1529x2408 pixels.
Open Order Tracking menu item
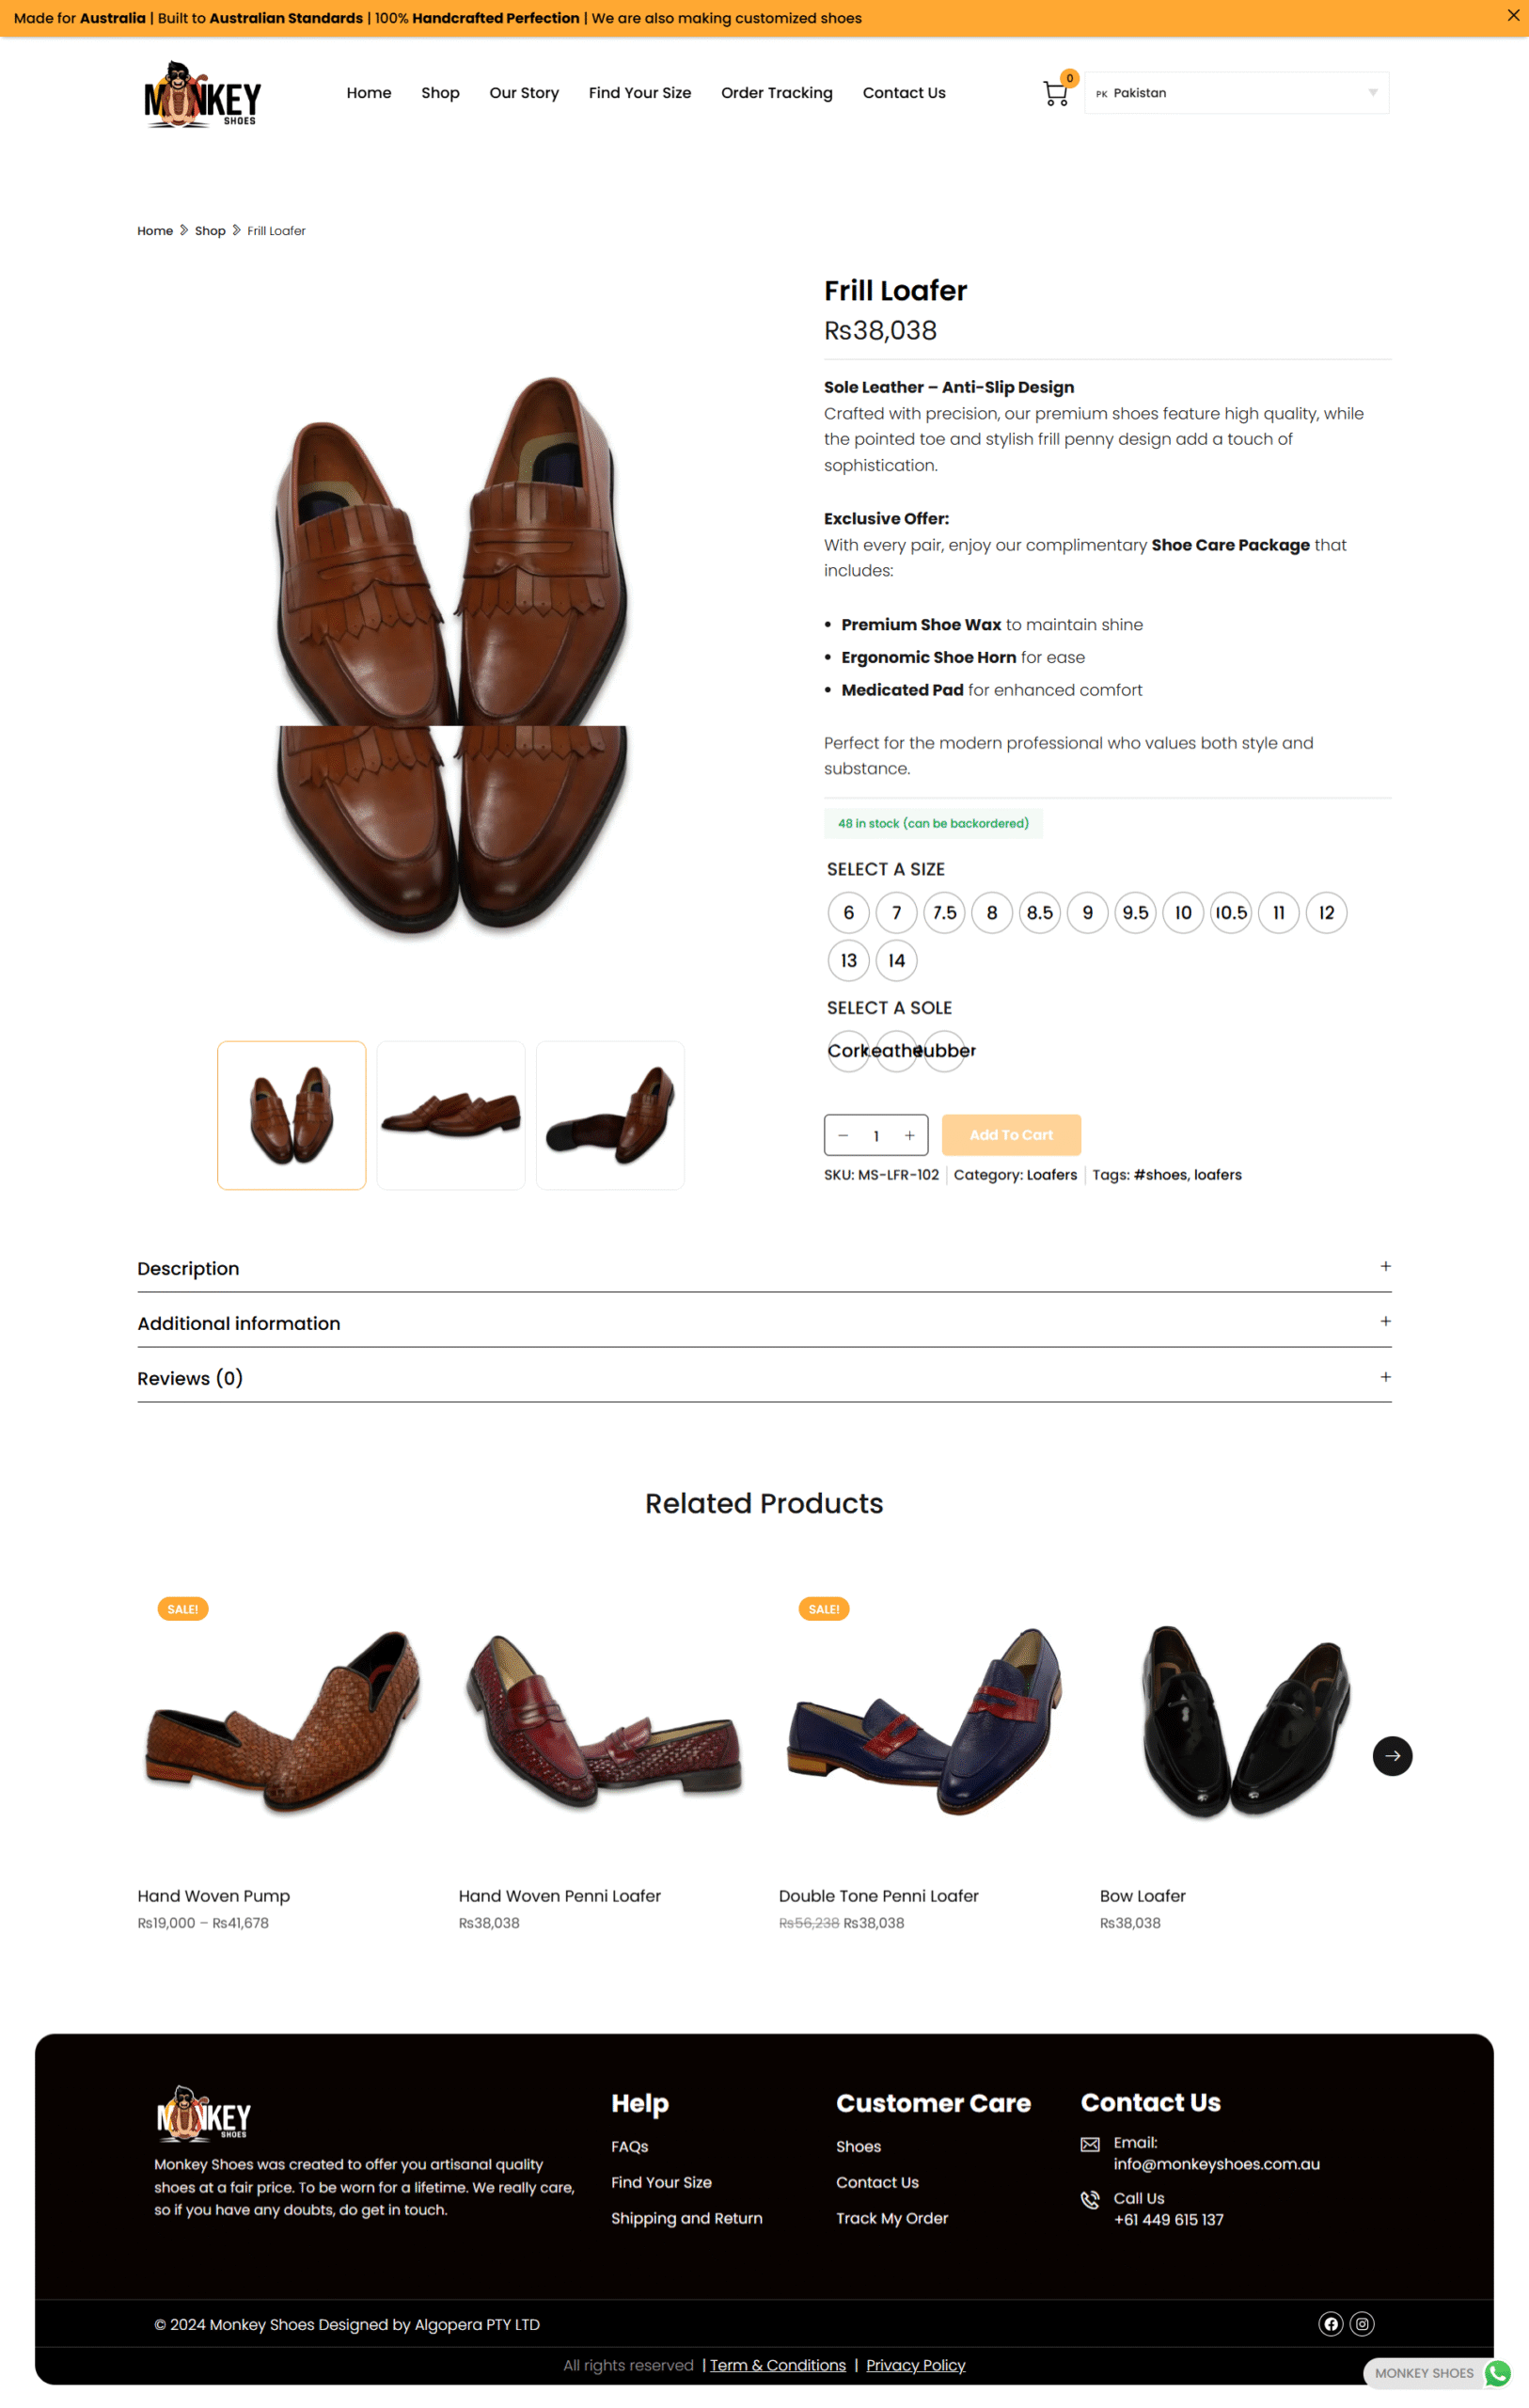[x=776, y=93]
